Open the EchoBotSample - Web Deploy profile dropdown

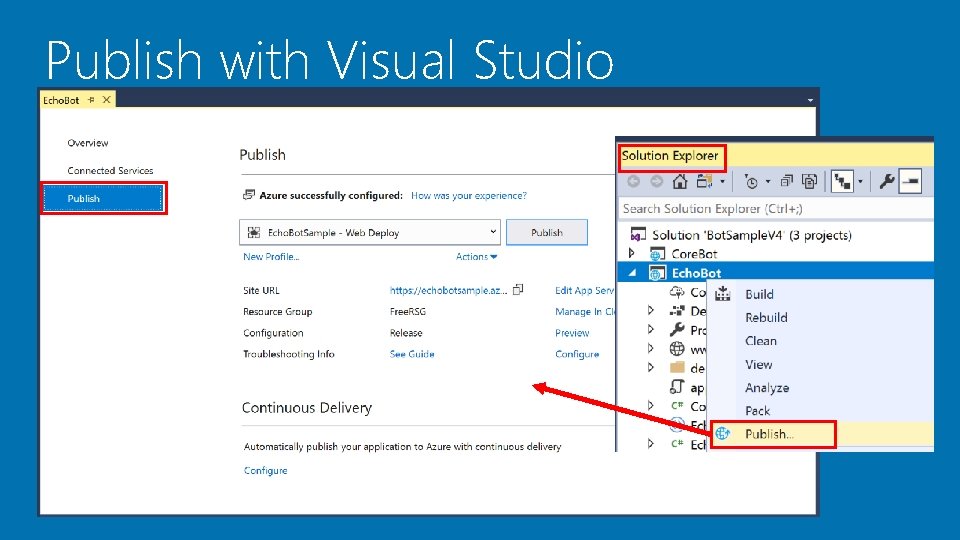370,233
